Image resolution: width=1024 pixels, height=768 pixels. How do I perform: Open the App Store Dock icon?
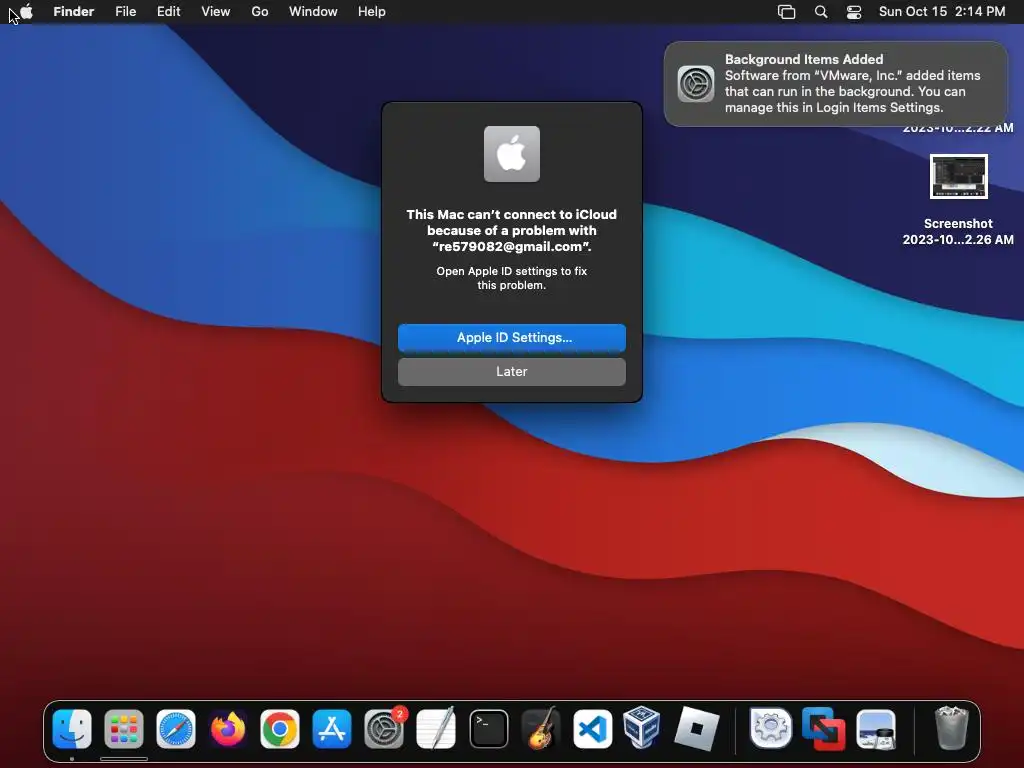[x=332, y=729]
